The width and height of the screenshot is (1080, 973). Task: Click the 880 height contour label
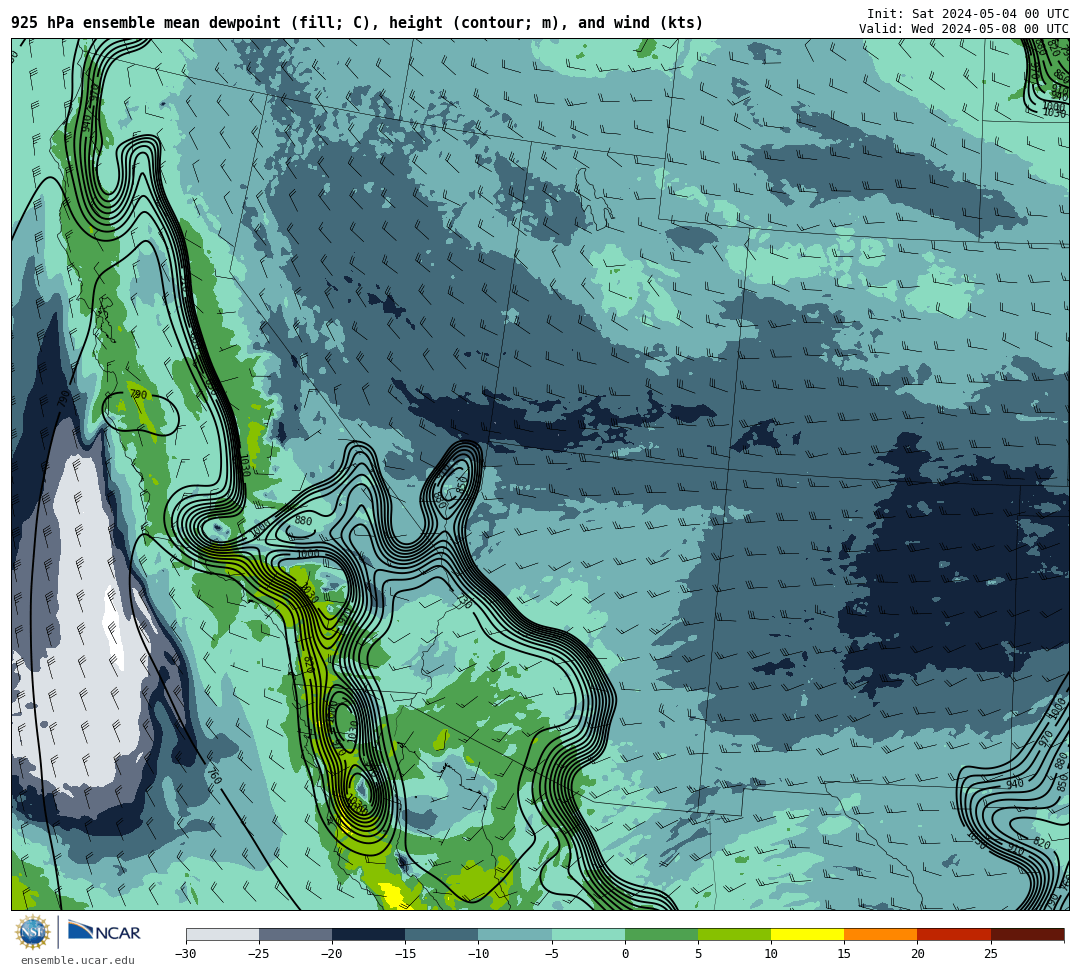(x=303, y=521)
